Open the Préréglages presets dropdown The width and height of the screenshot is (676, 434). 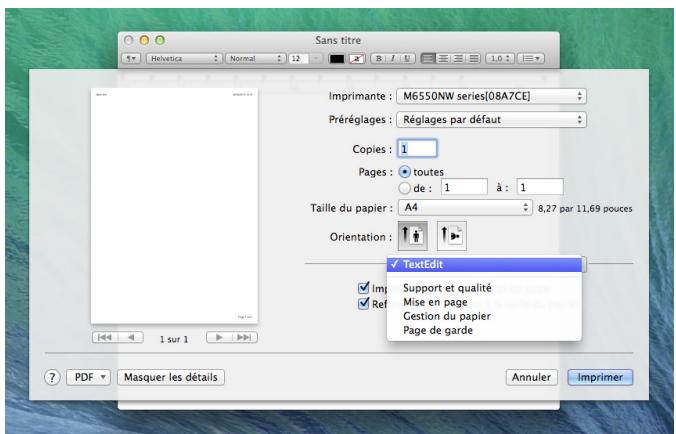[489, 119]
